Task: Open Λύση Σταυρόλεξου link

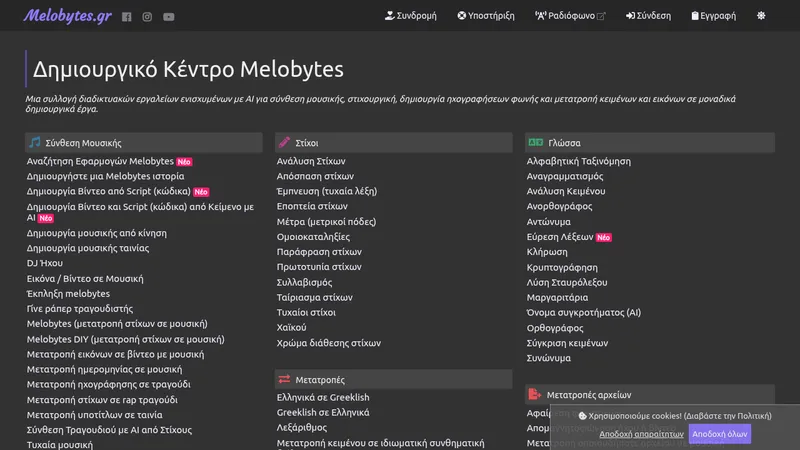Action: click(567, 282)
